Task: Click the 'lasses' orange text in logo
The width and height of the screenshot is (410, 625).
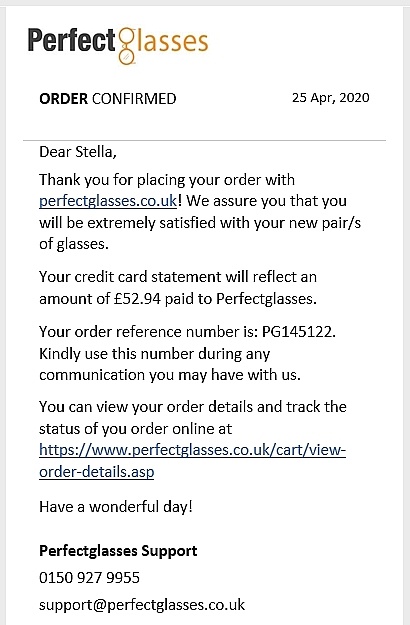Action: [x=173, y=41]
